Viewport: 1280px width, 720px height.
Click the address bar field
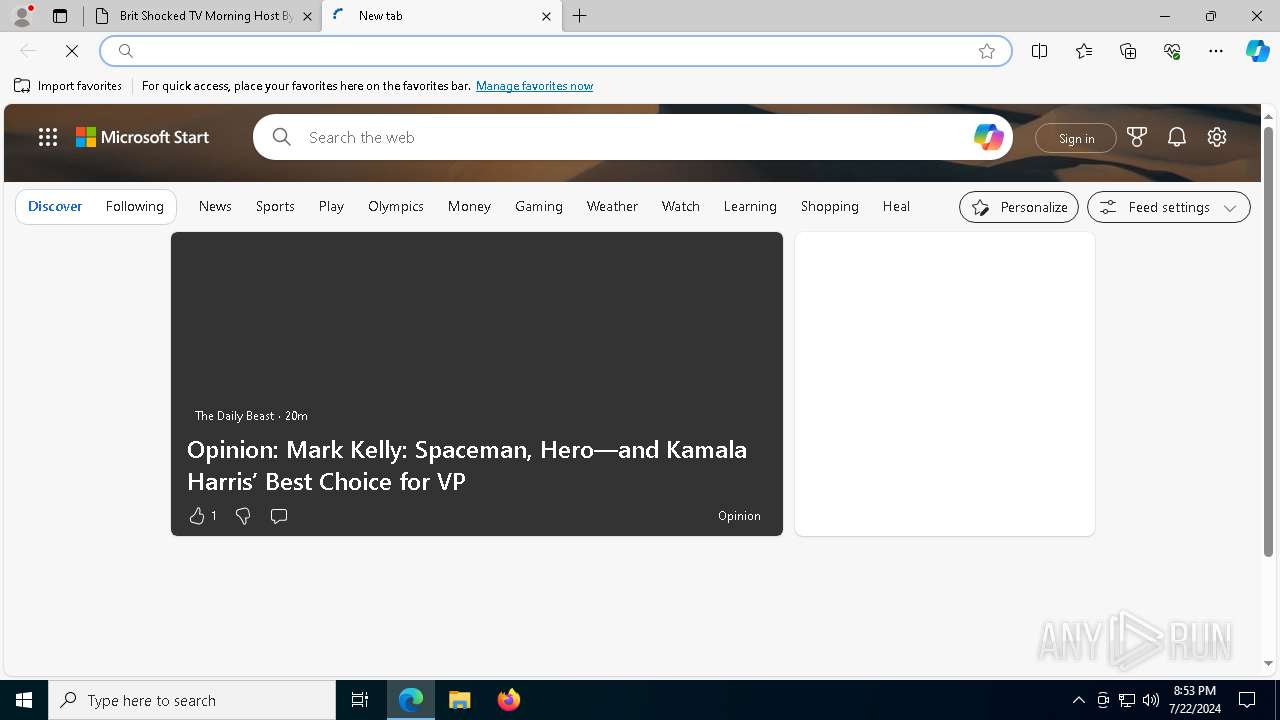tap(555, 51)
